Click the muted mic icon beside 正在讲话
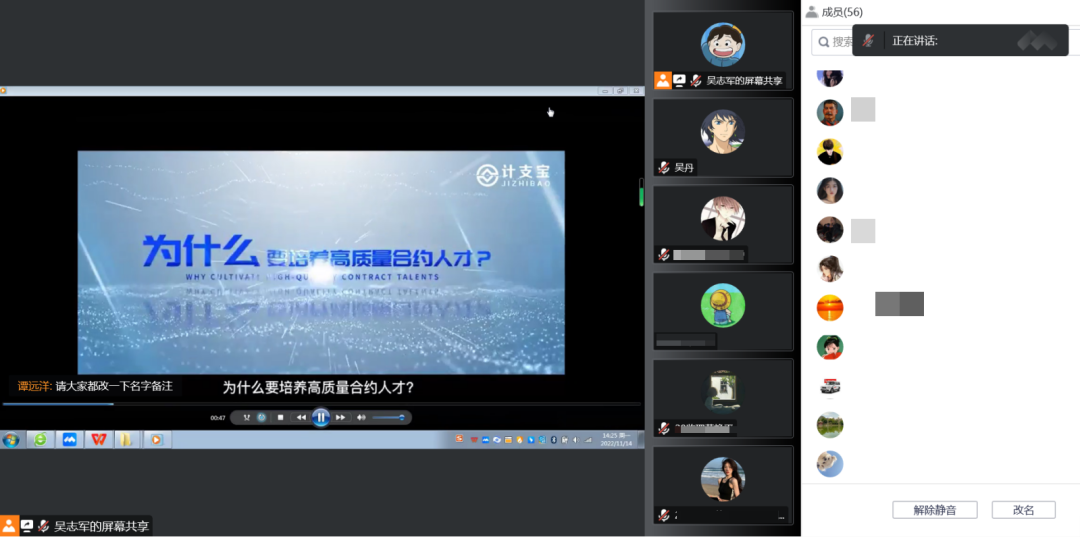This screenshot has height=537, width=1080. click(869, 41)
